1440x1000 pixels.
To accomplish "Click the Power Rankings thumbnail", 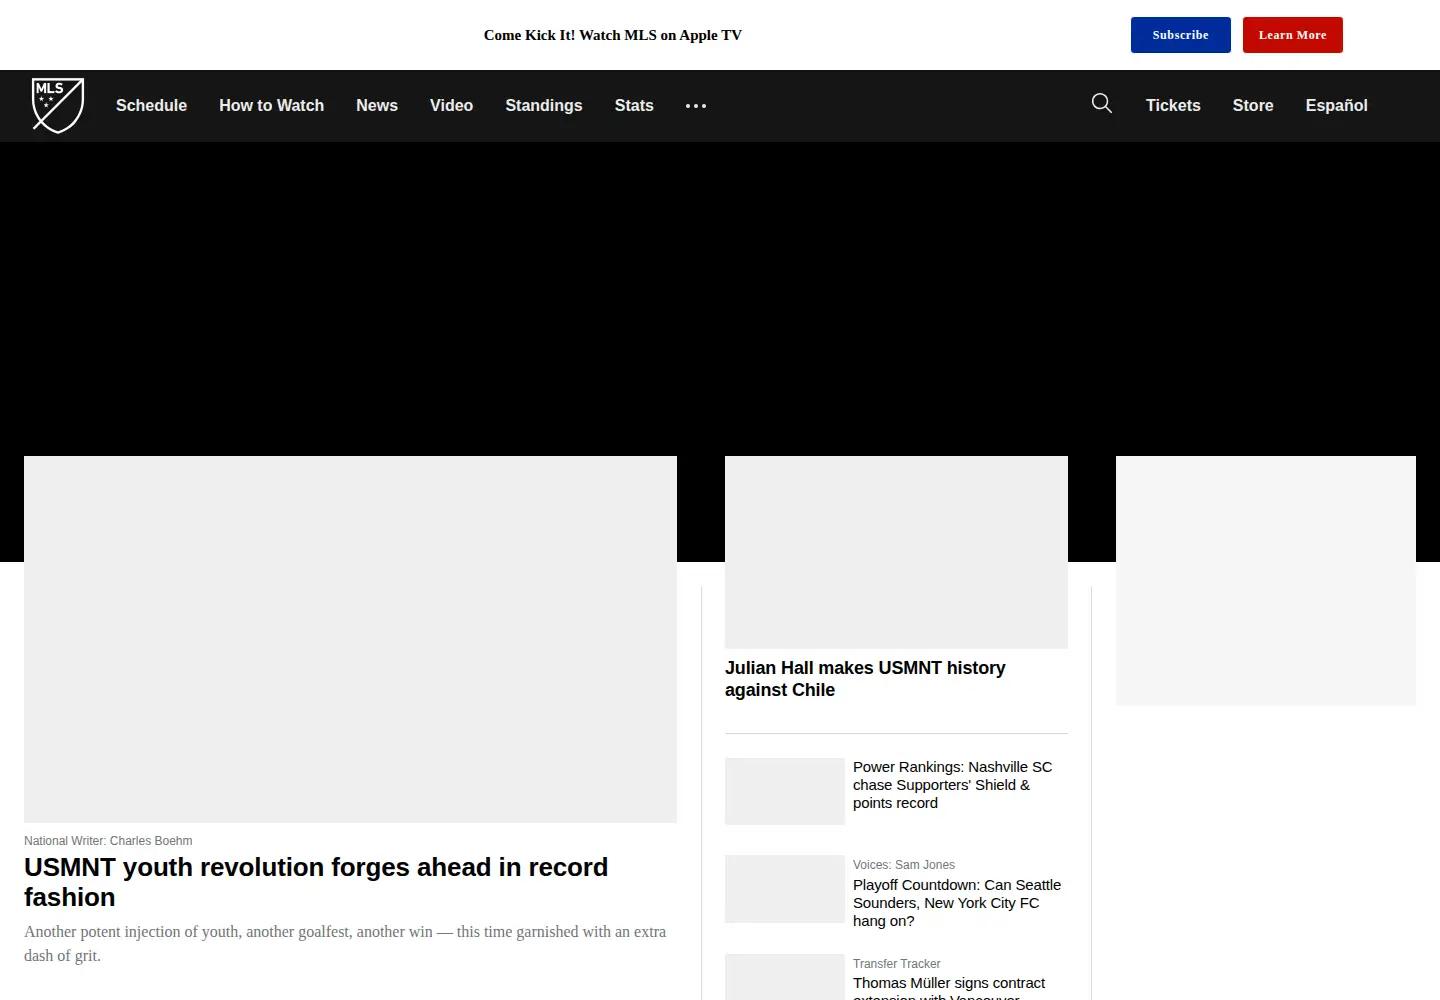I will coord(785,791).
